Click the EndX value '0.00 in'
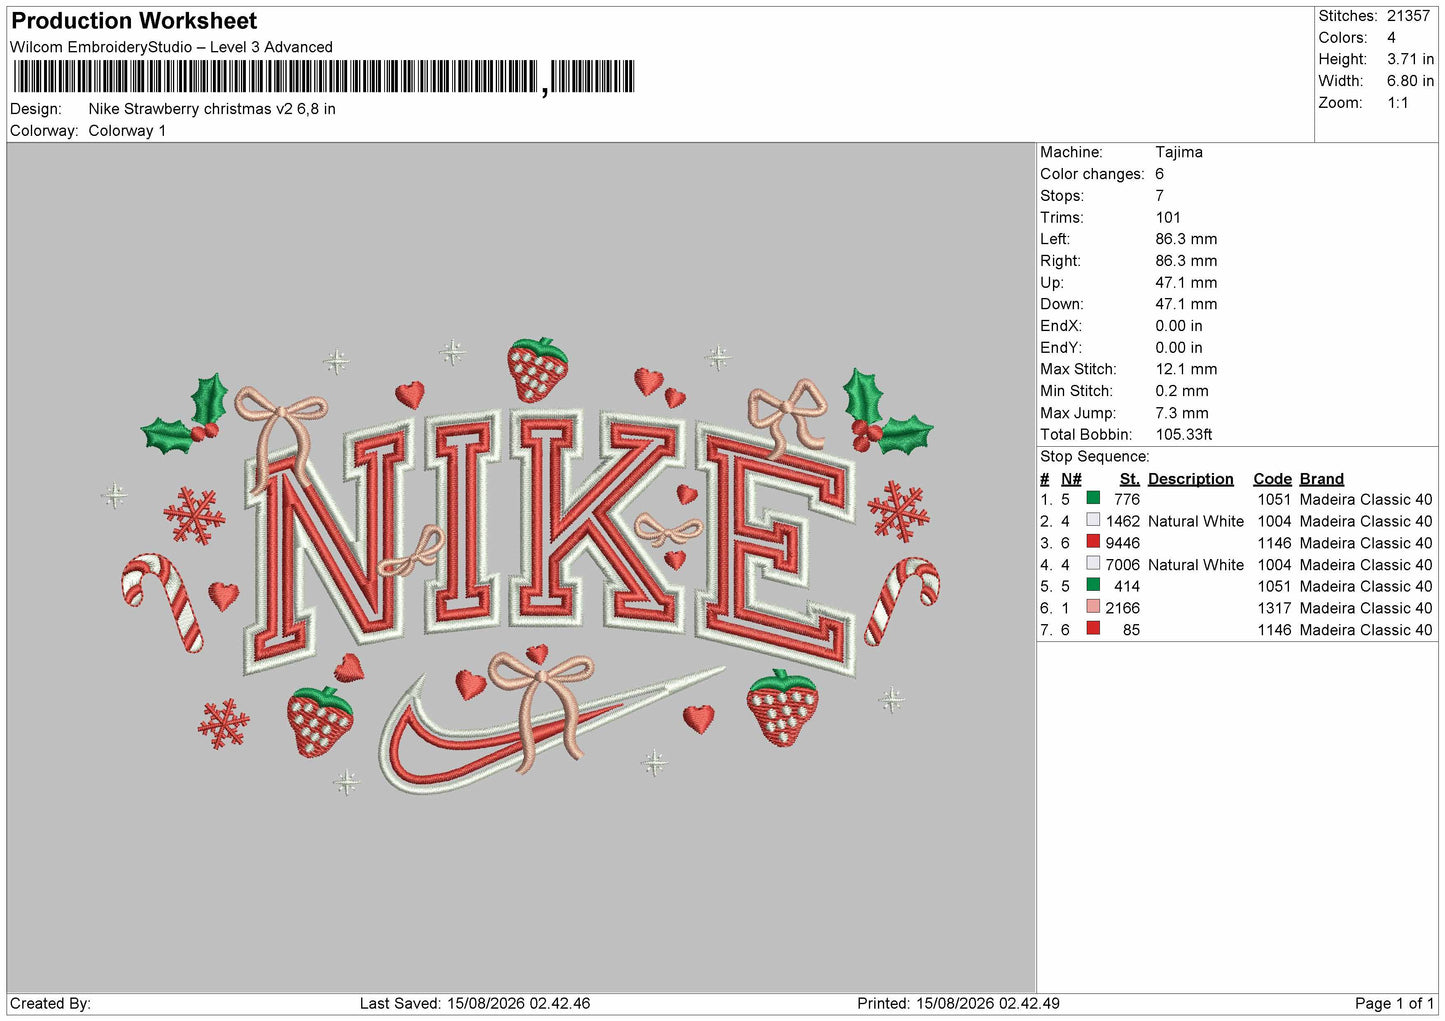Image resolution: width=1445 pixels, height=1021 pixels. 1179,326
